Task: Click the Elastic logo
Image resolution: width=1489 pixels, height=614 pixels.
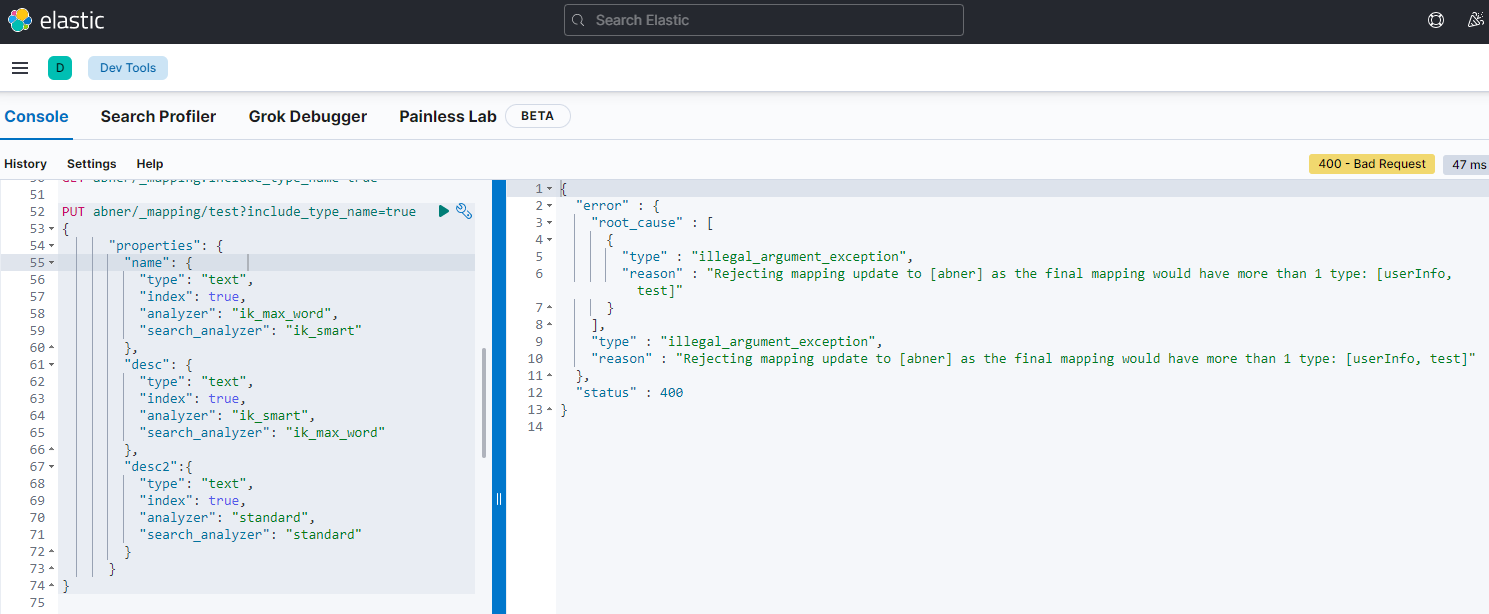Action: [x=56, y=20]
